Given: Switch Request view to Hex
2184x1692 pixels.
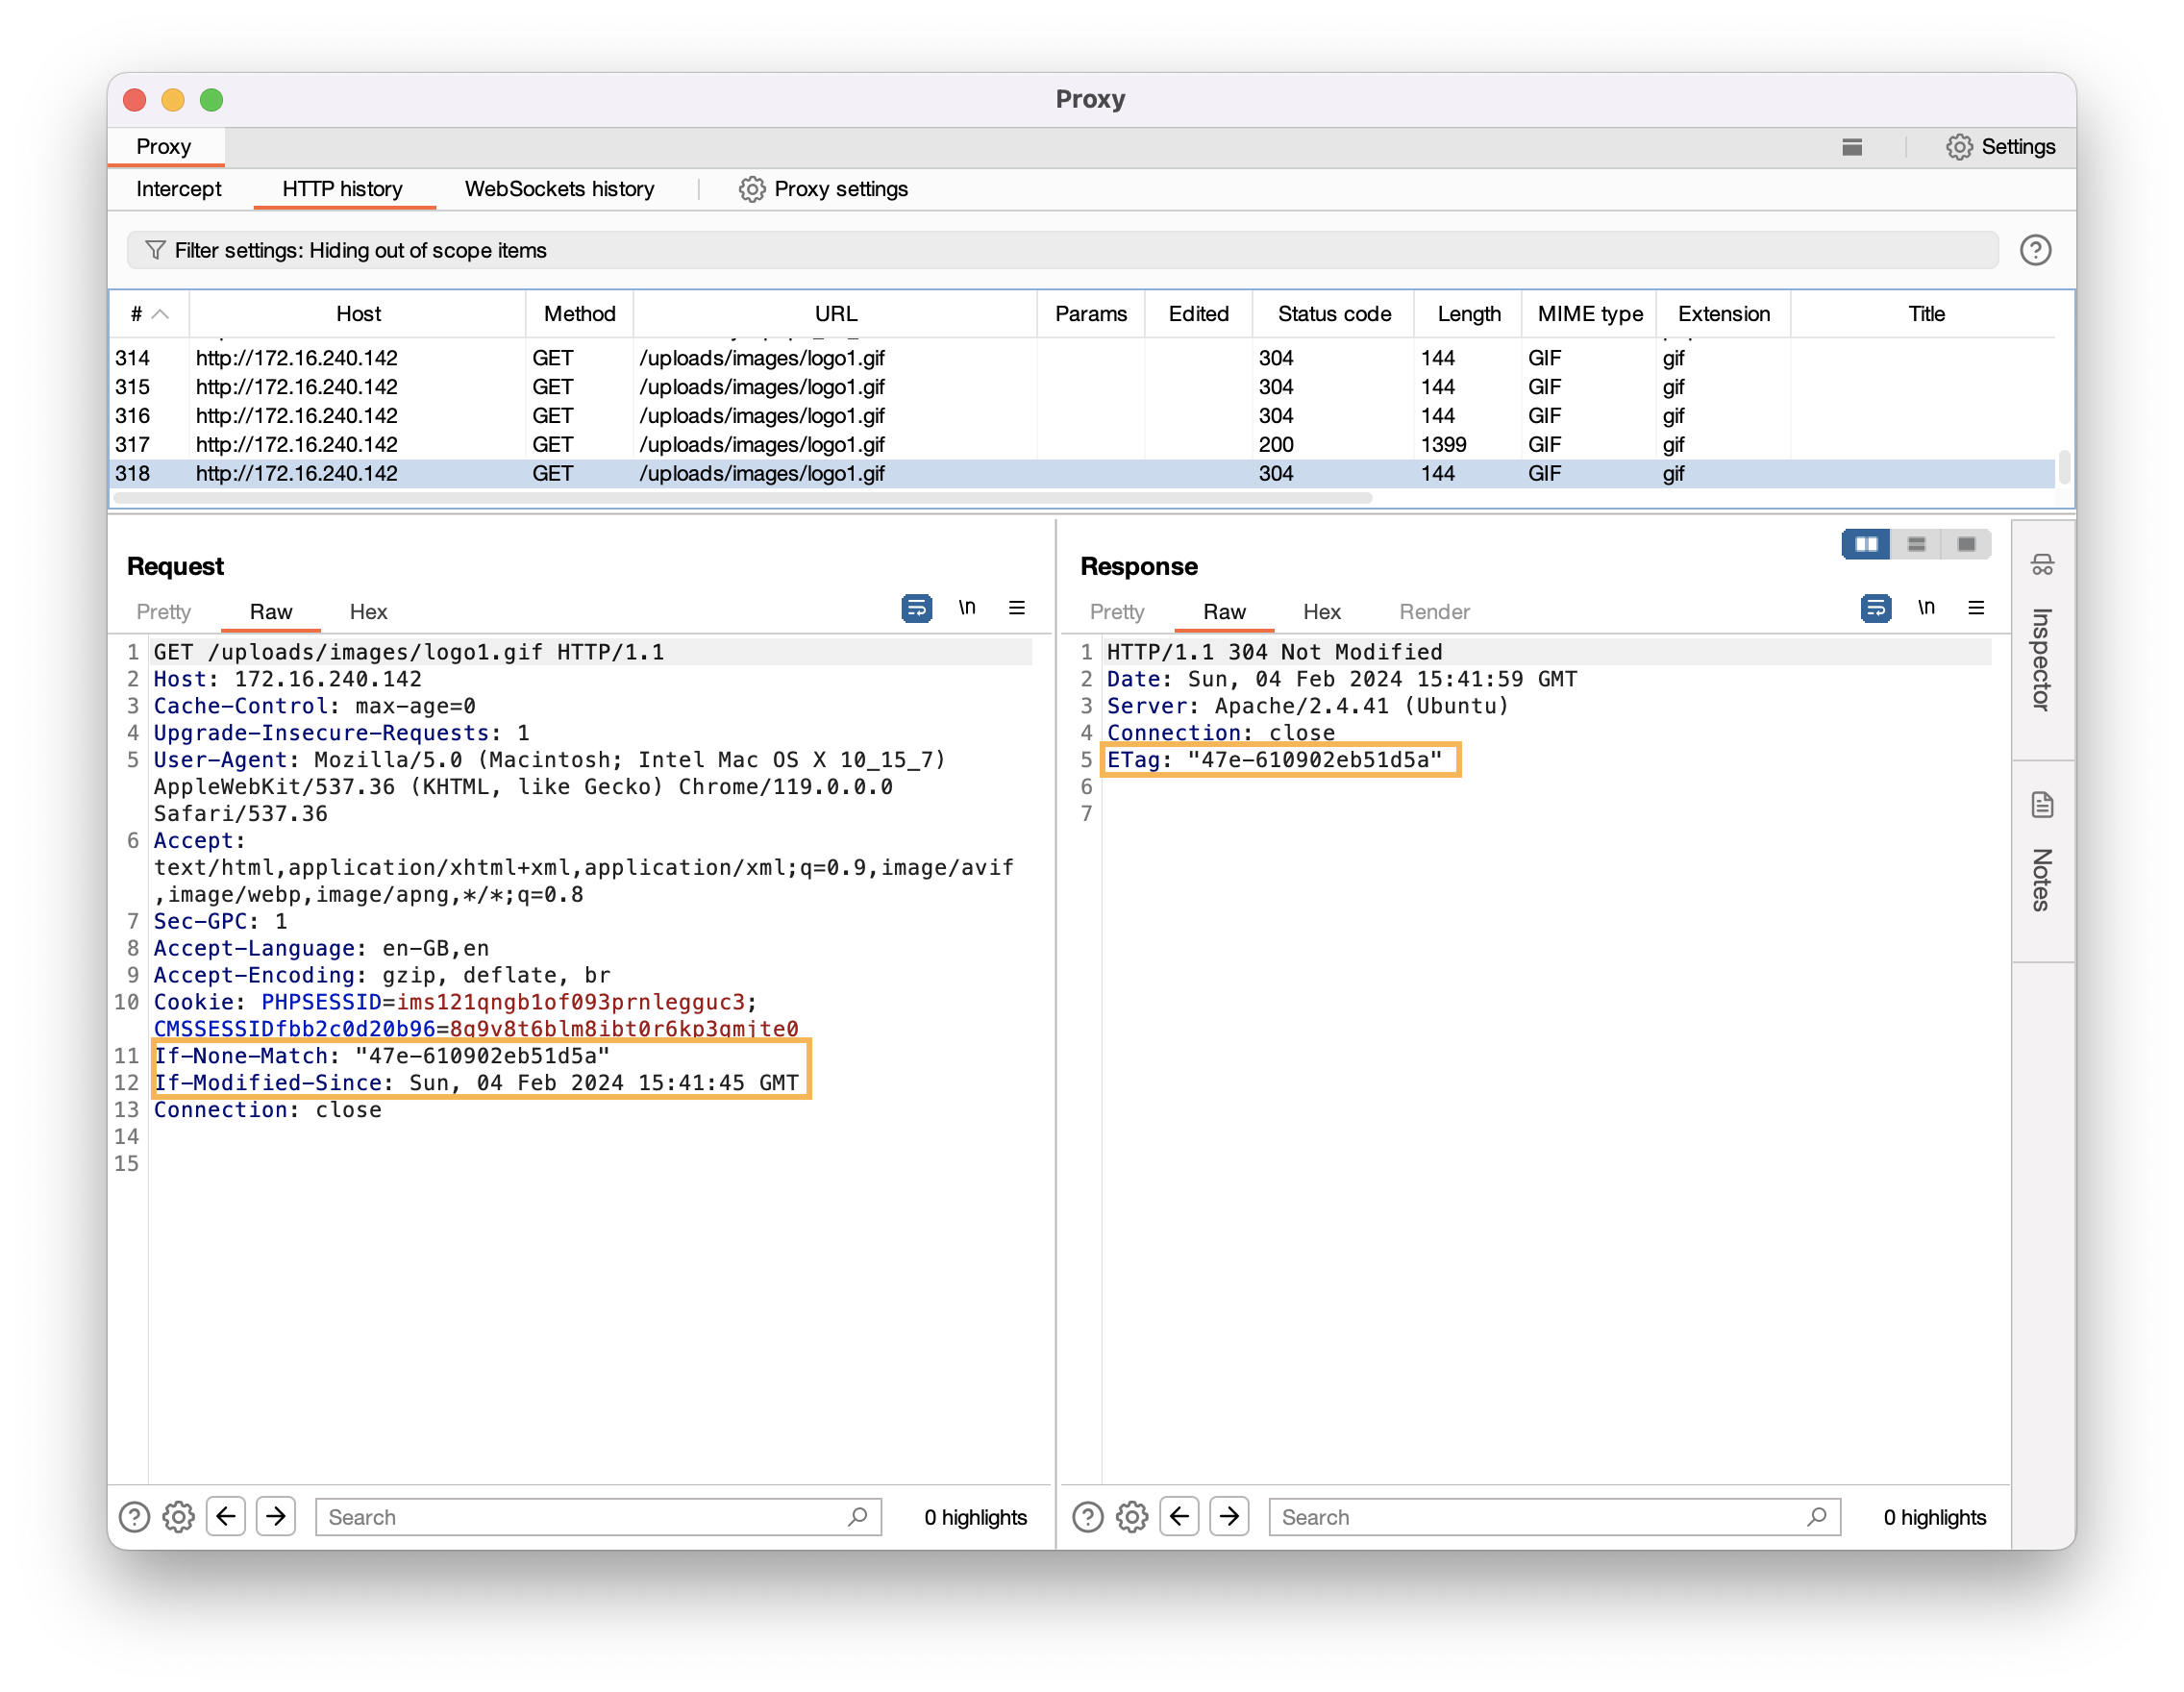Looking at the screenshot, I should (368, 612).
